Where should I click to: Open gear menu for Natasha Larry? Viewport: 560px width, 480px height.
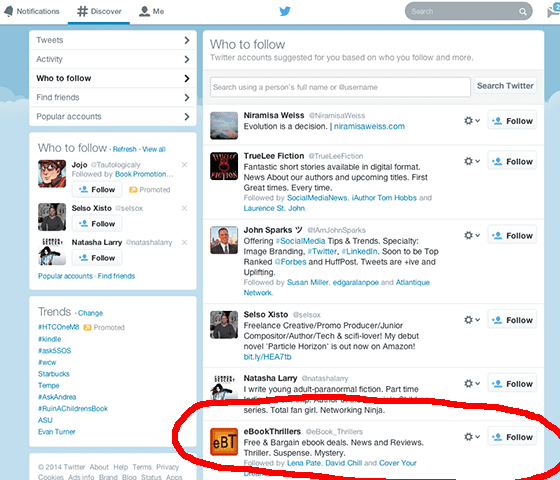click(472, 384)
